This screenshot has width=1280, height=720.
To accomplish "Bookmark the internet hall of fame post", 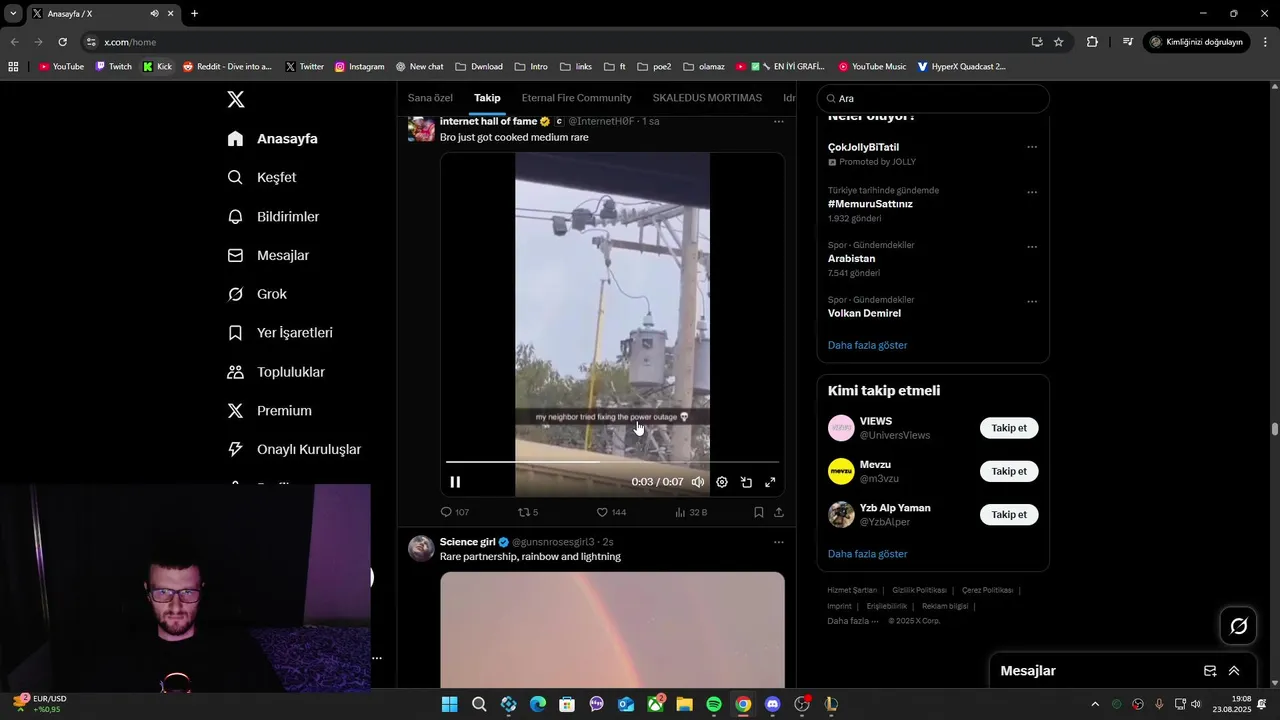I will 759,512.
